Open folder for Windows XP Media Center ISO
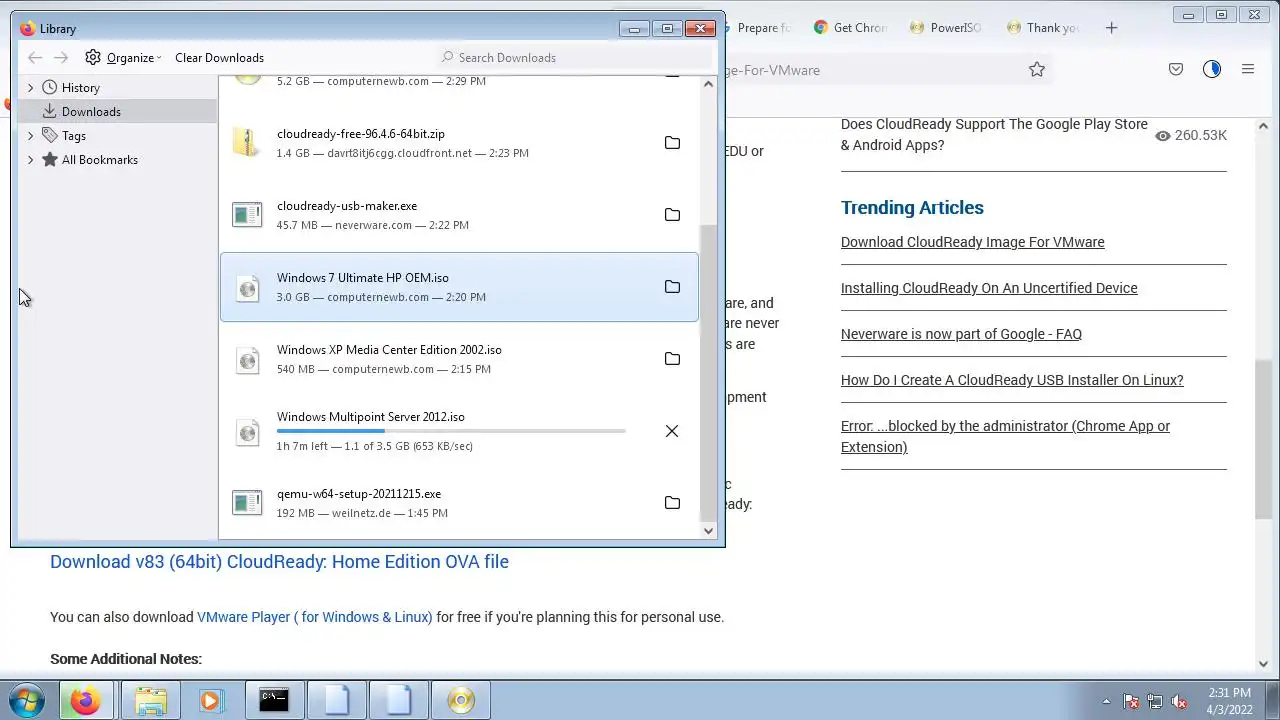 click(672, 359)
